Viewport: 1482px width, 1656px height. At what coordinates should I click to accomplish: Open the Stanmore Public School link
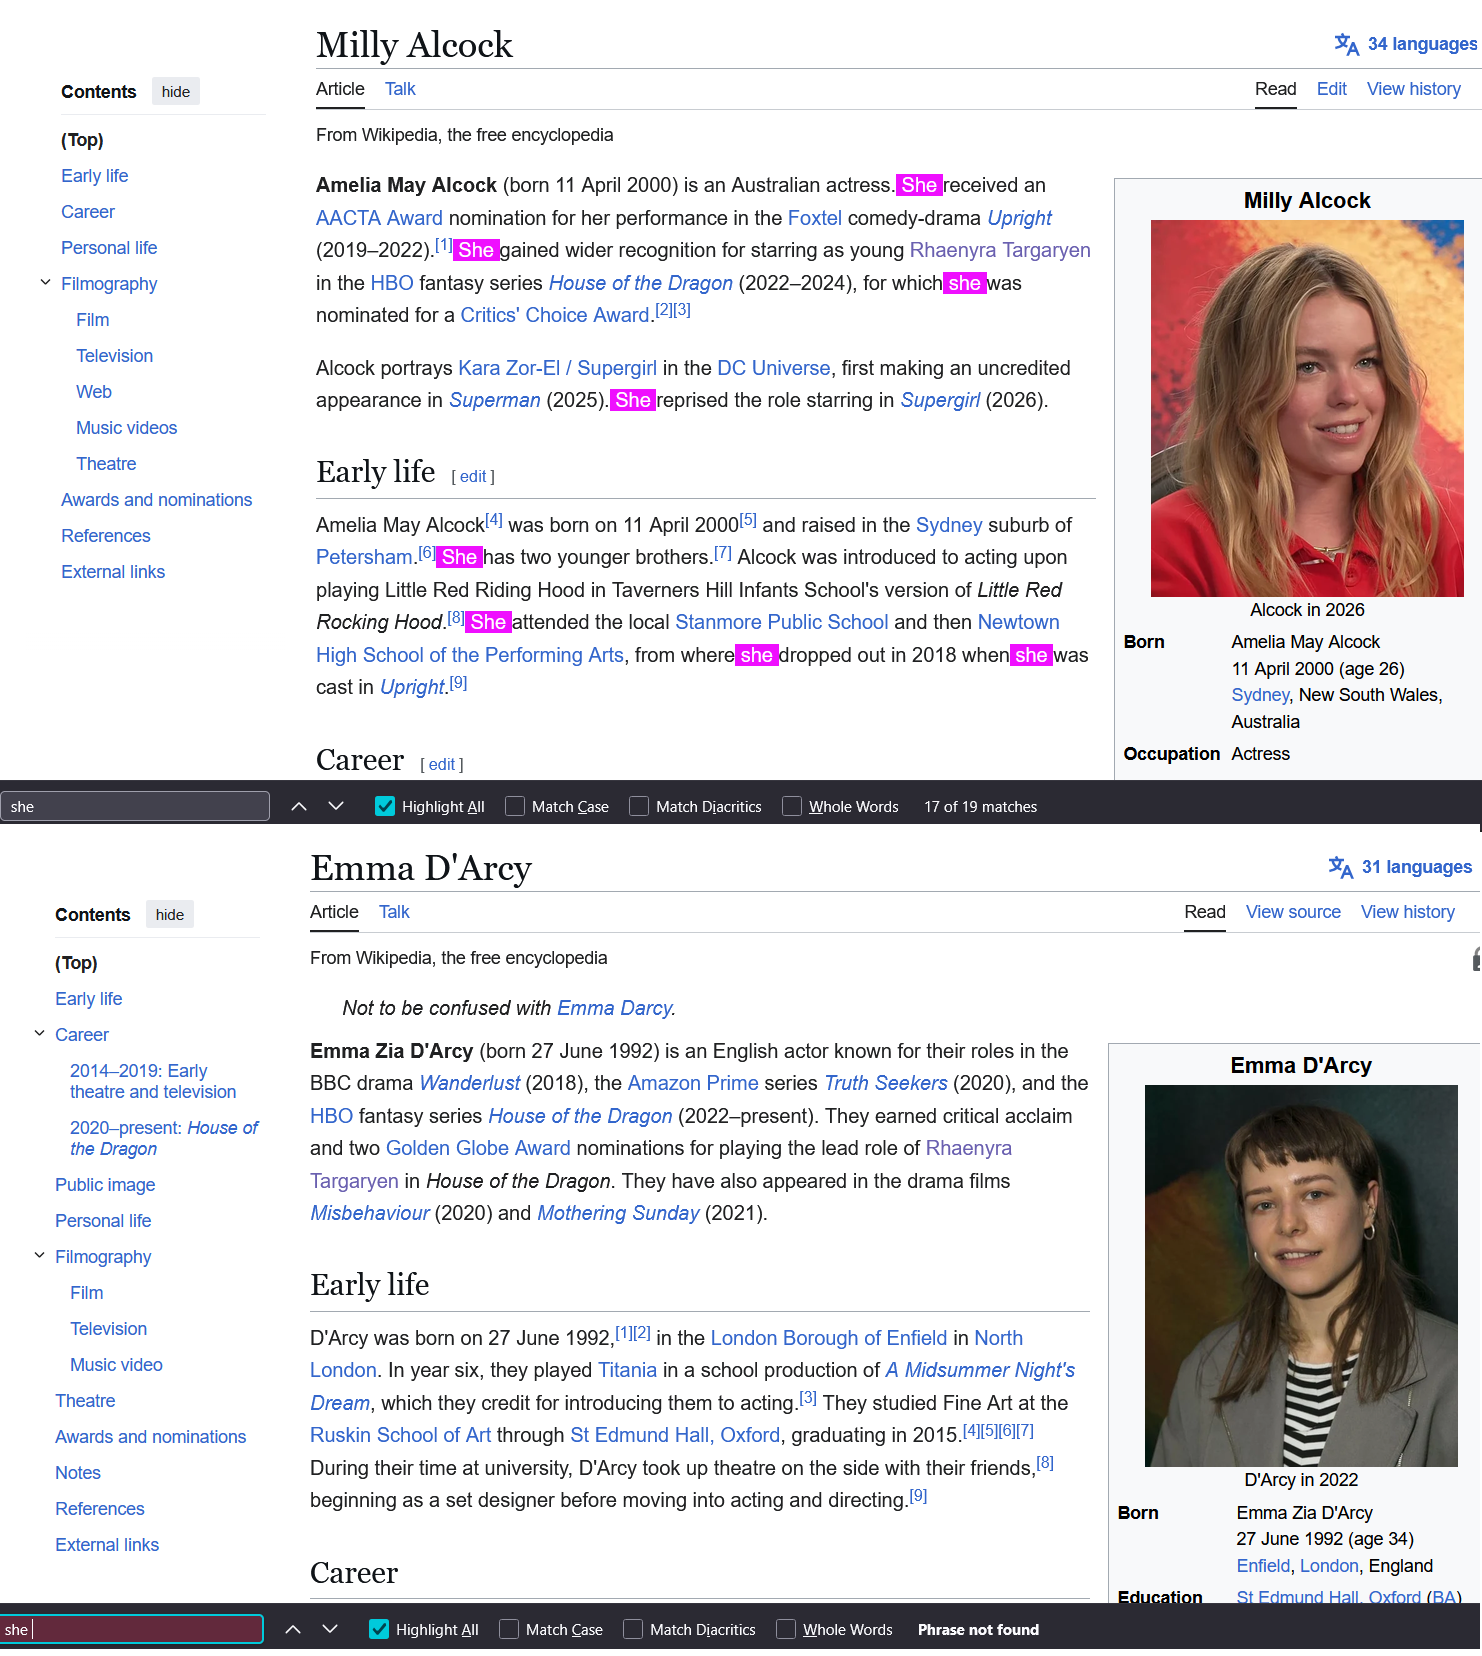(781, 622)
